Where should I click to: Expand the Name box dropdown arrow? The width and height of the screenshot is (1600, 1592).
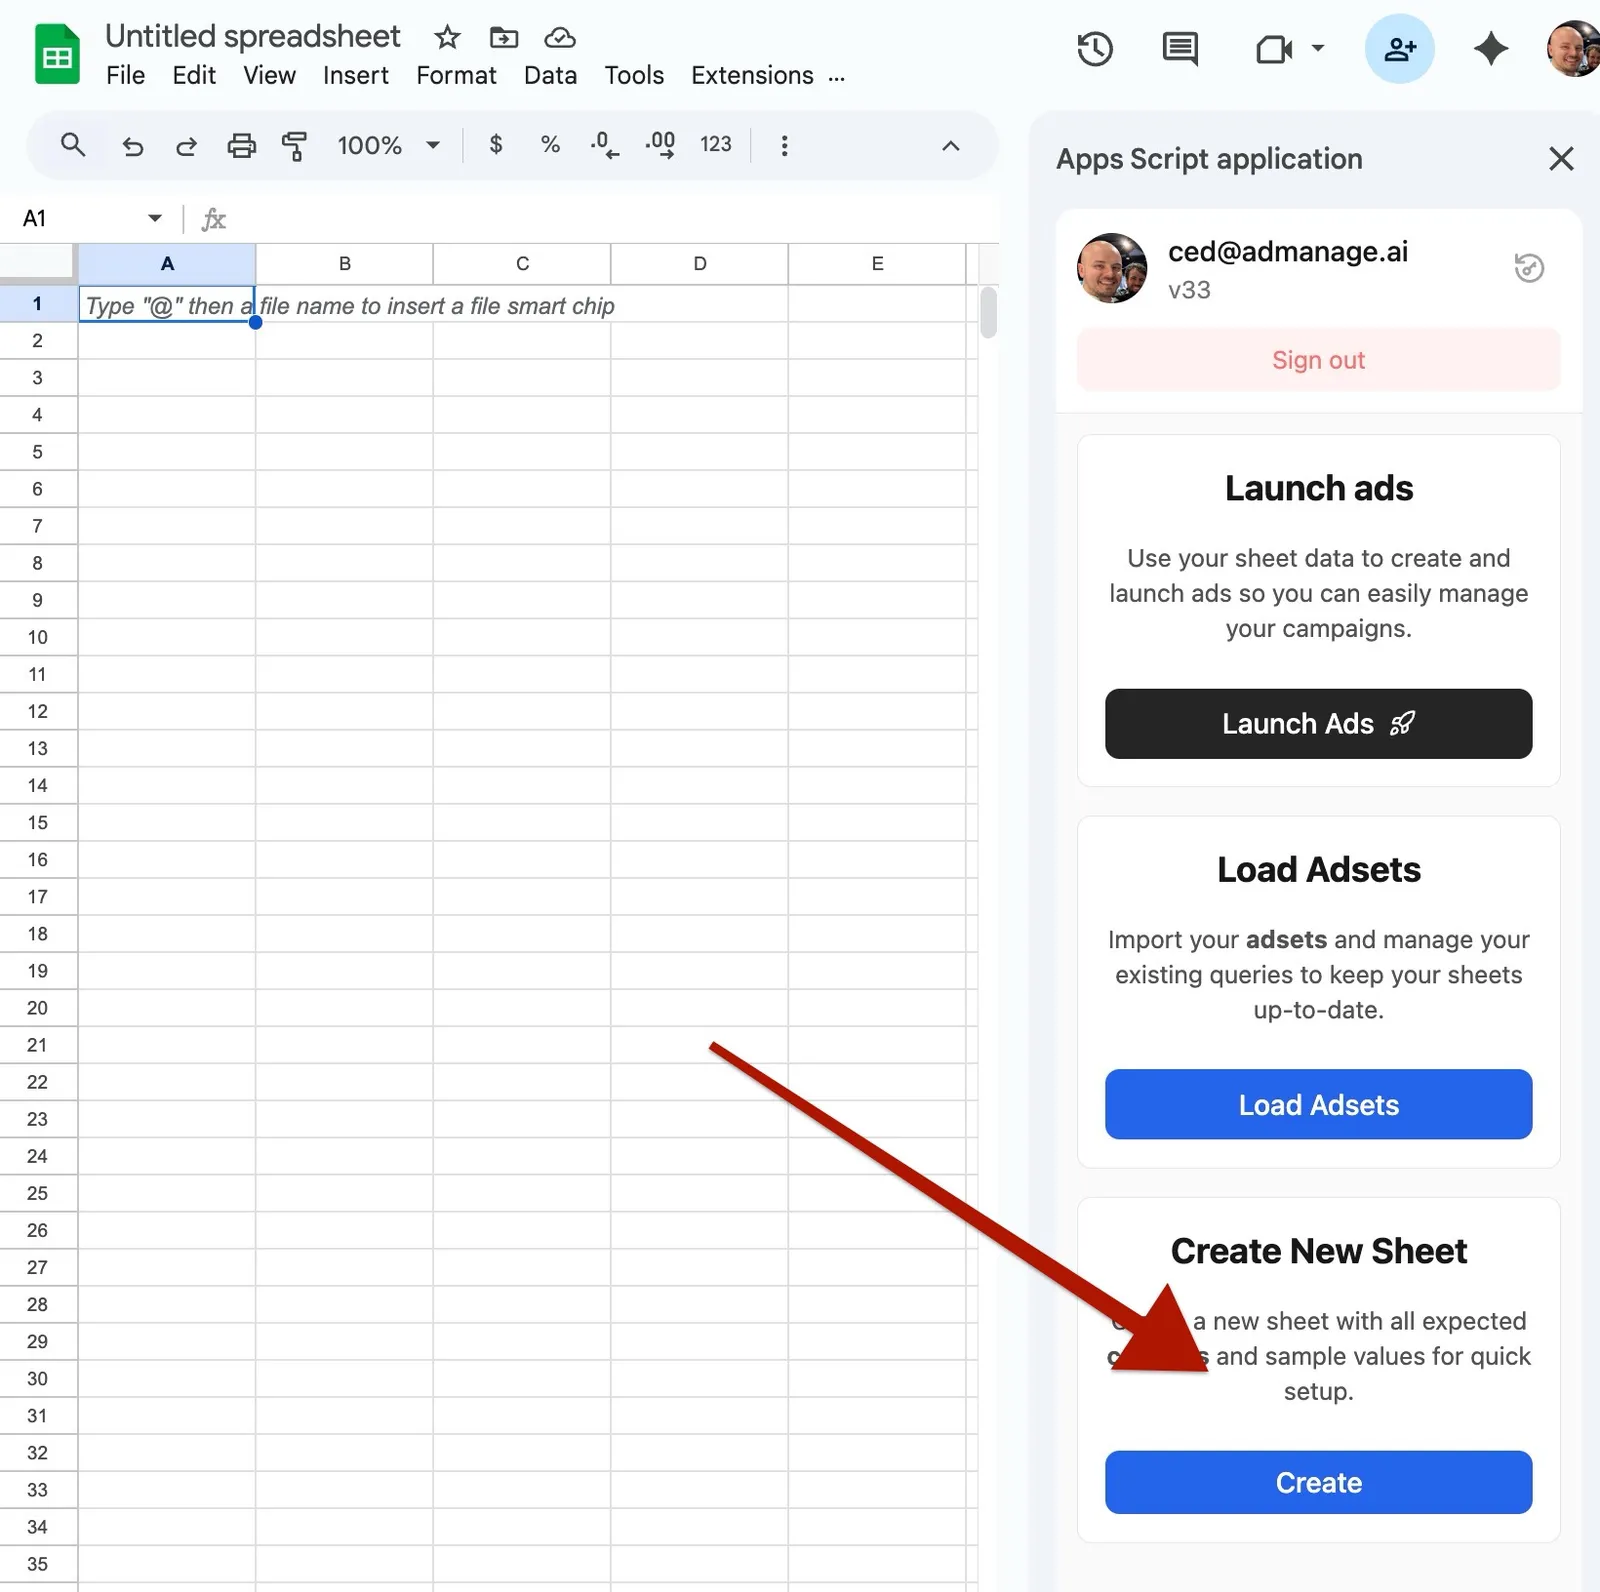155,218
